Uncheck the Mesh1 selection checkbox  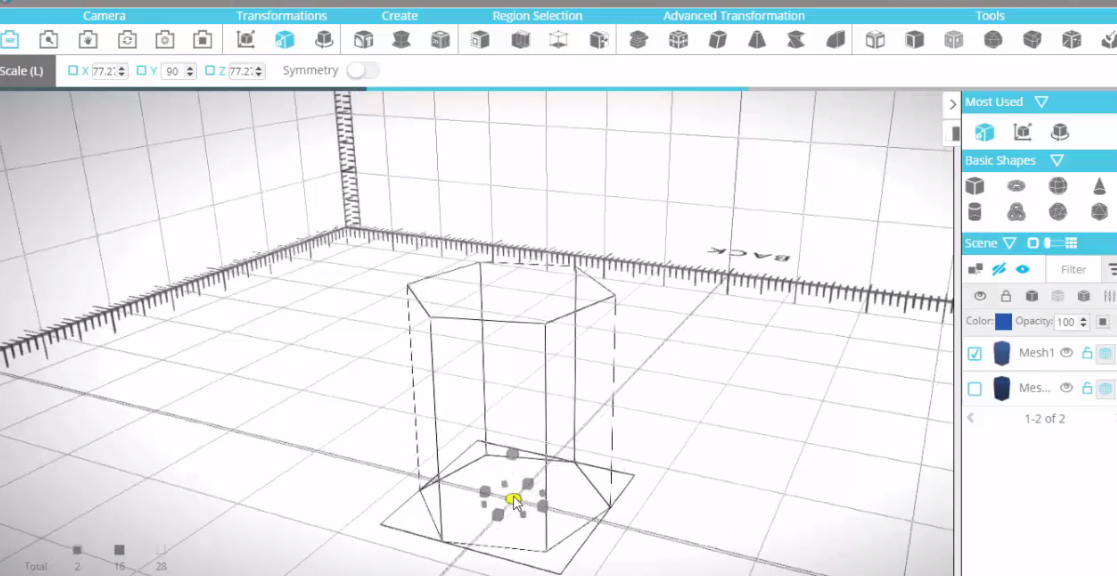(975, 353)
